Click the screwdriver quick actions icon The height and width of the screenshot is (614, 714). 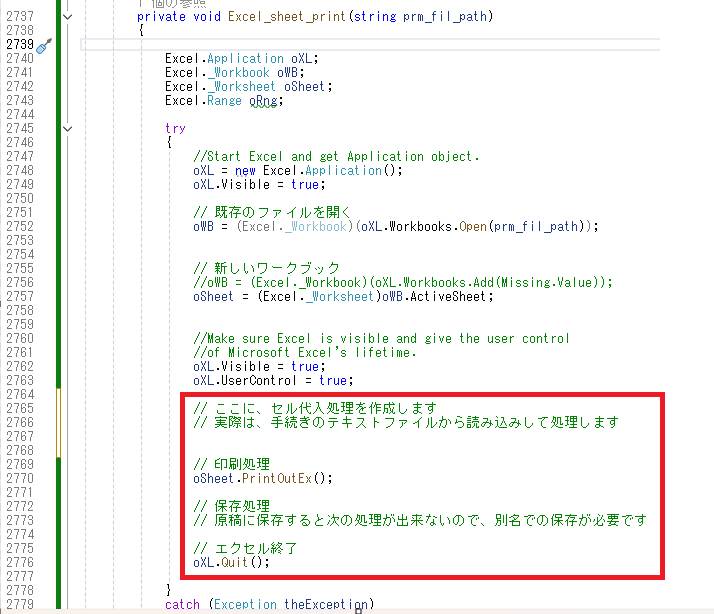(44, 46)
